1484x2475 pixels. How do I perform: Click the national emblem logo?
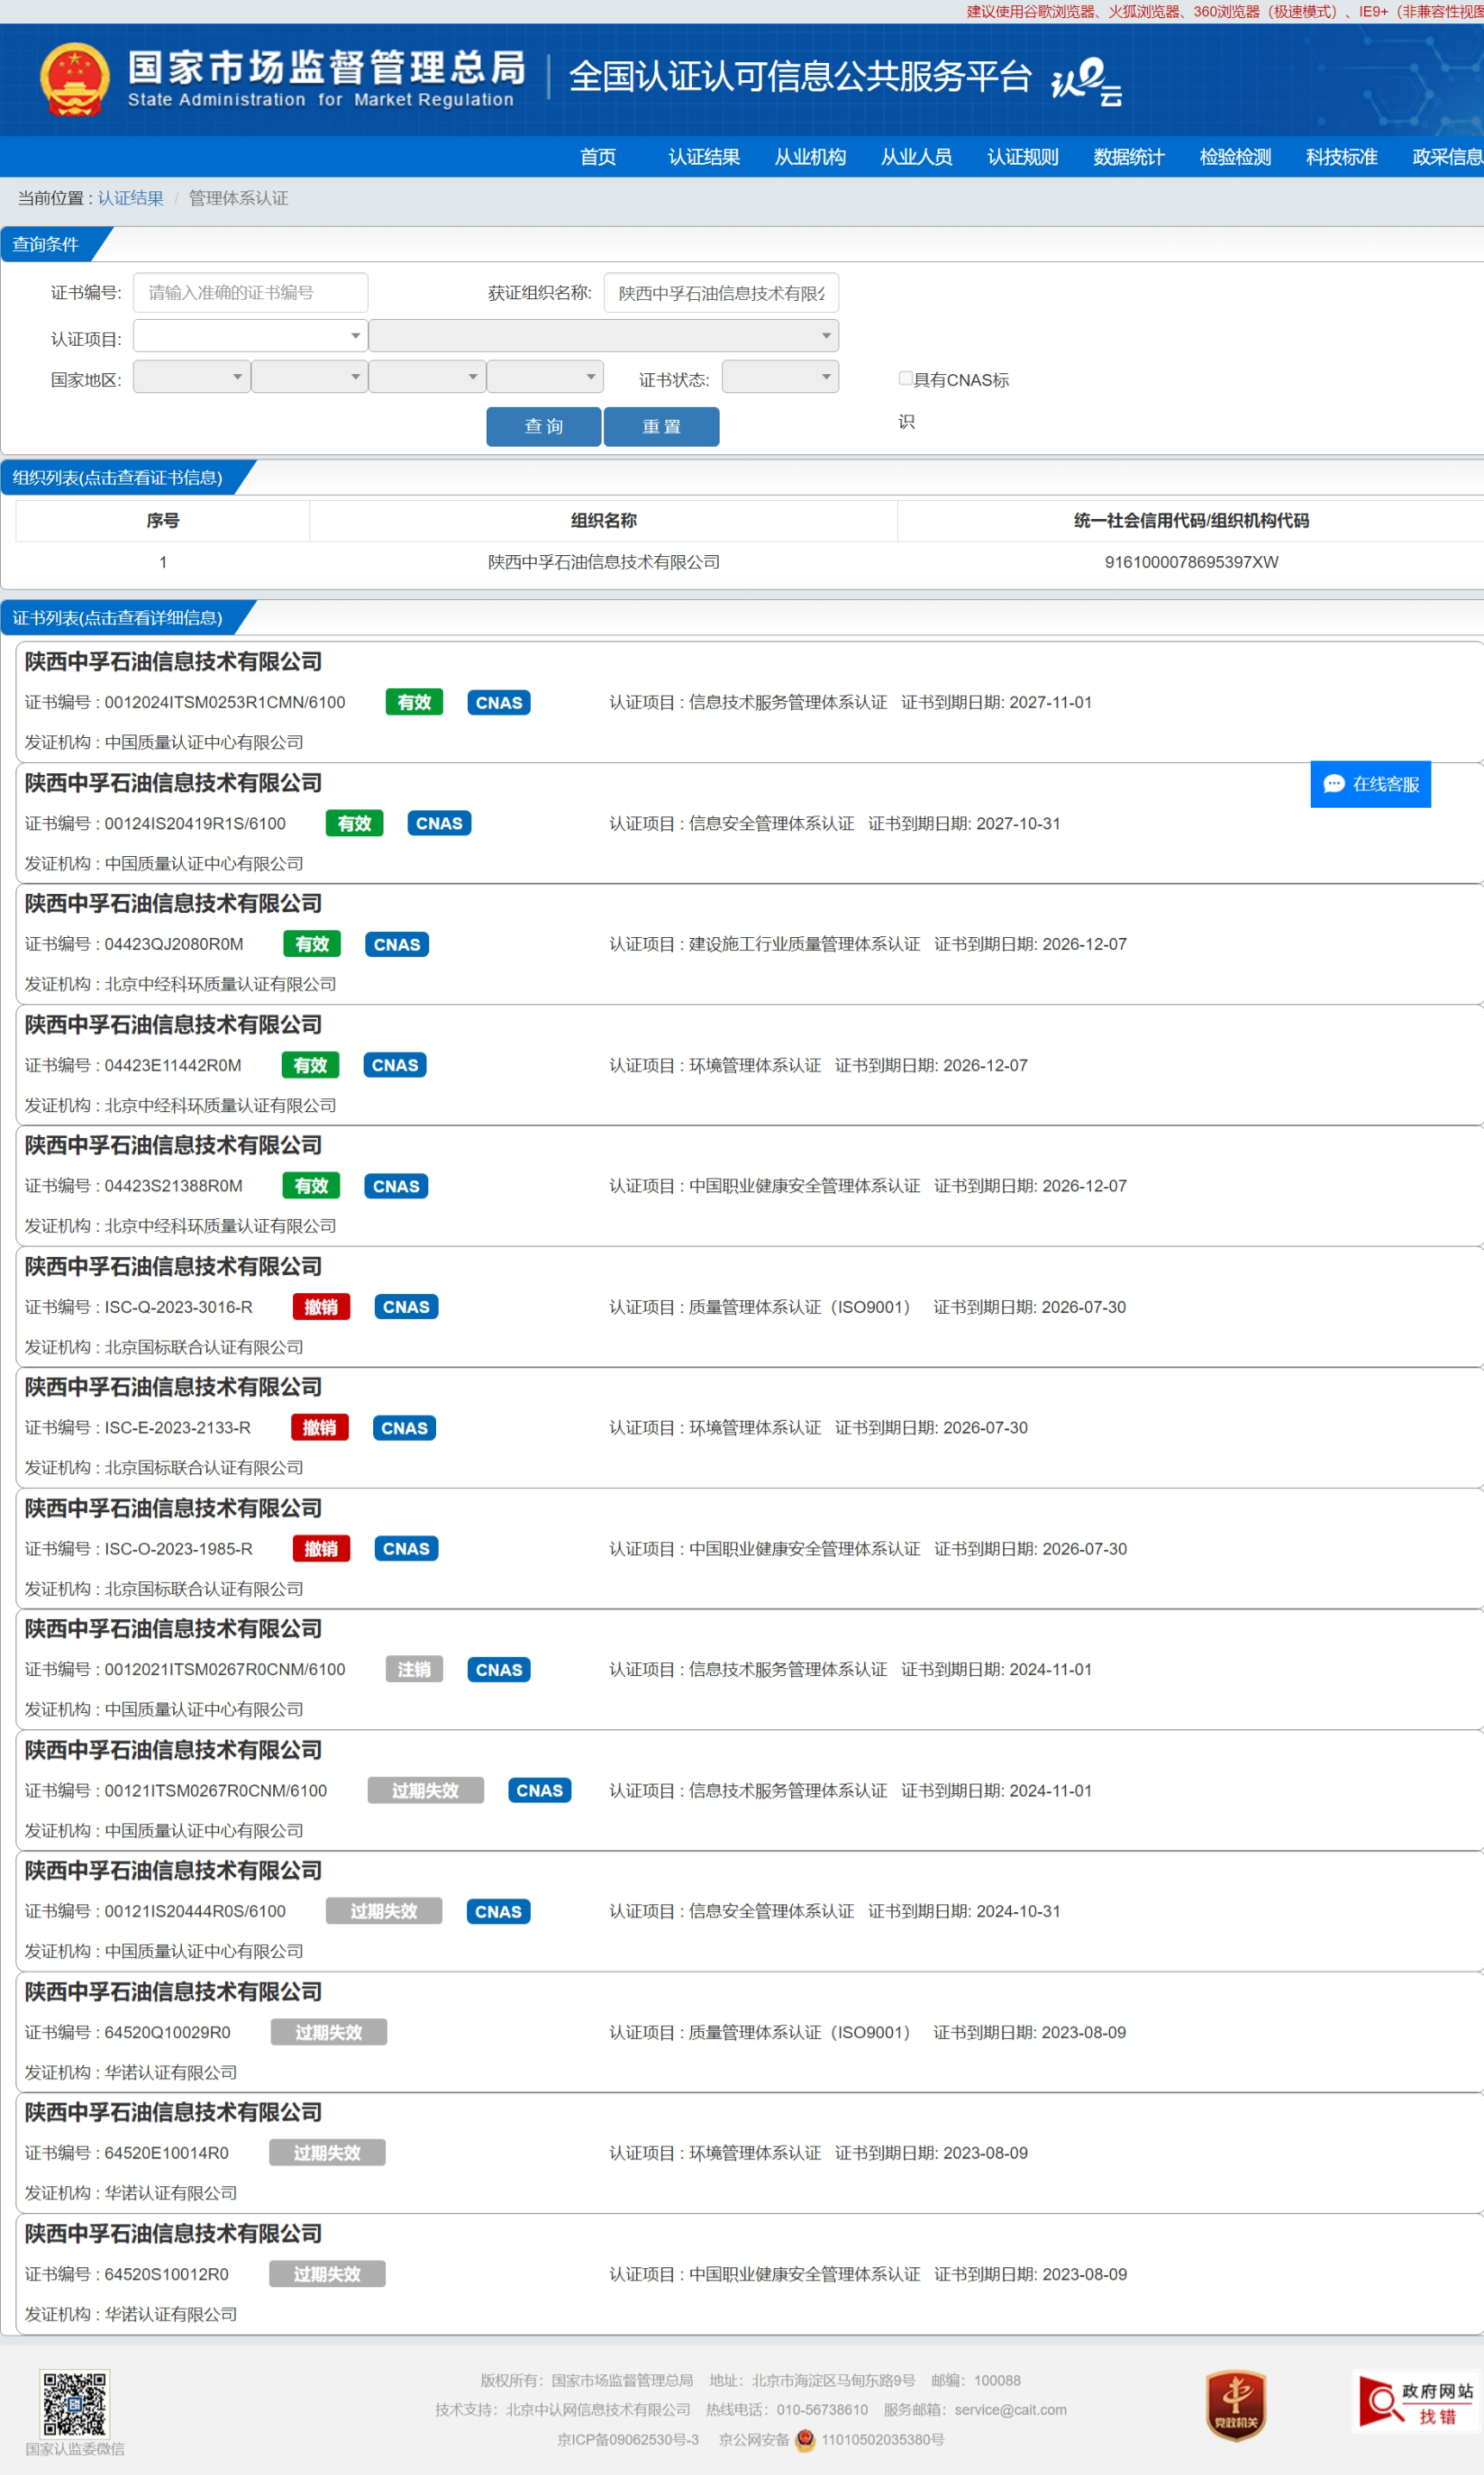[x=74, y=79]
